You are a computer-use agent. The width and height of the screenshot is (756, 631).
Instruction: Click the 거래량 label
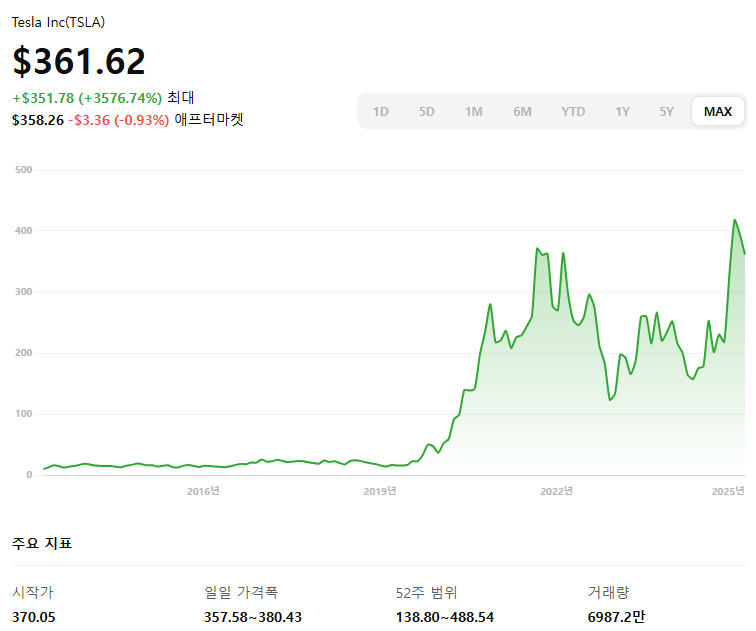point(608,592)
